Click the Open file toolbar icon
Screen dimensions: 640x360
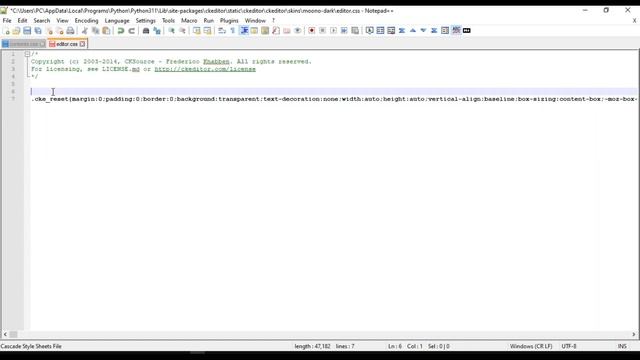point(16,31)
